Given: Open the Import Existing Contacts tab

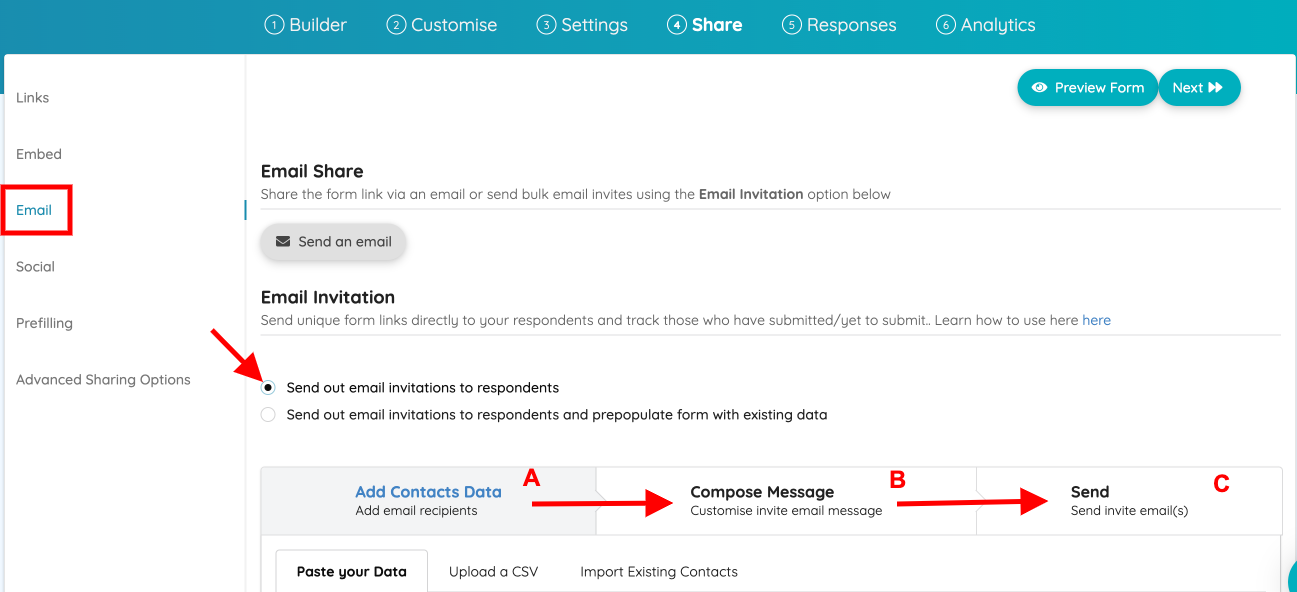Looking at the screenshot, I should click(659, 572).
